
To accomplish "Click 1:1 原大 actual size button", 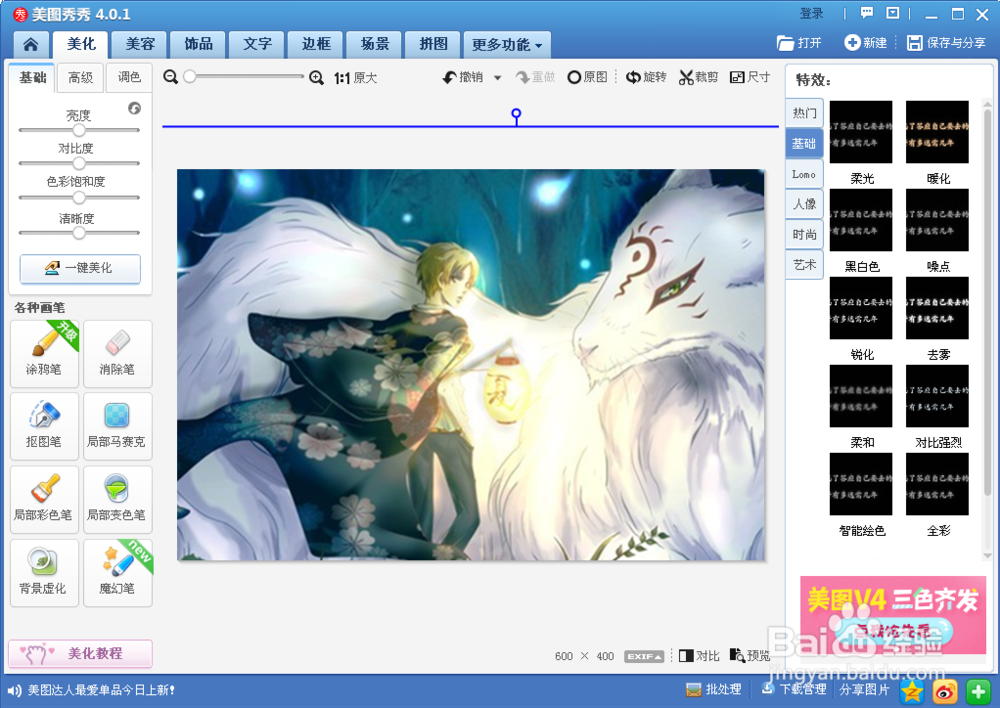I will [356, 78].
